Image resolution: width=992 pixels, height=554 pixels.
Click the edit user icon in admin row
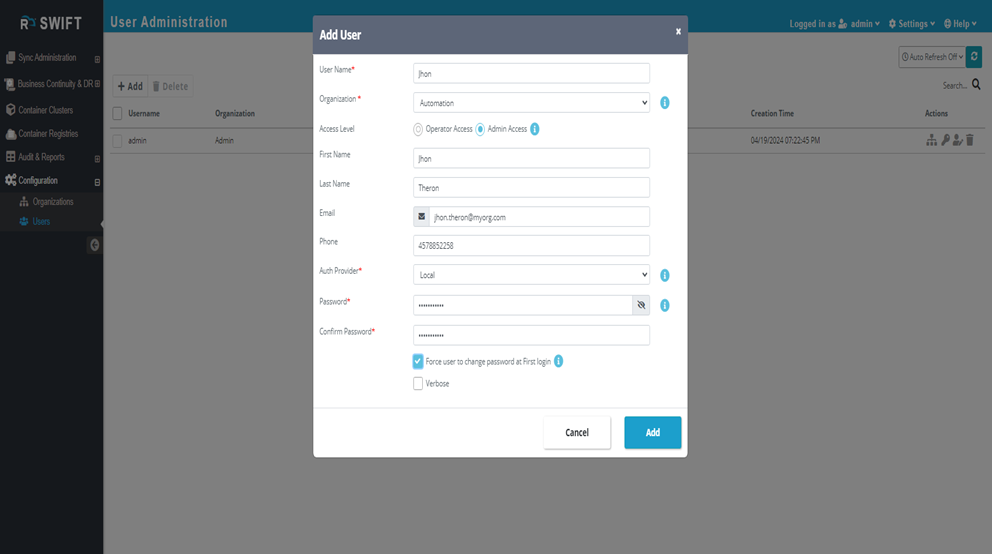tap(958, 140)
